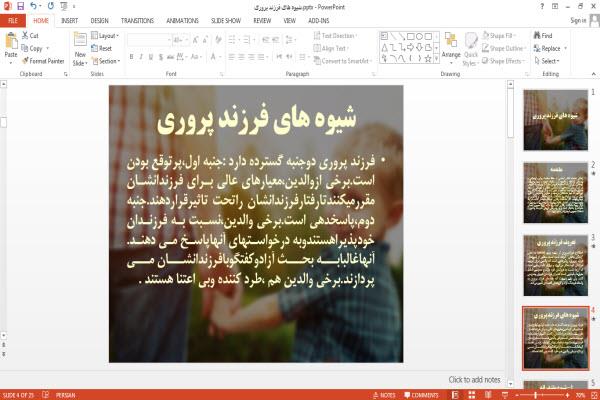Activate the Format Painter
Viewport: 600px width, 400px height.
click(x=43, y=61)
